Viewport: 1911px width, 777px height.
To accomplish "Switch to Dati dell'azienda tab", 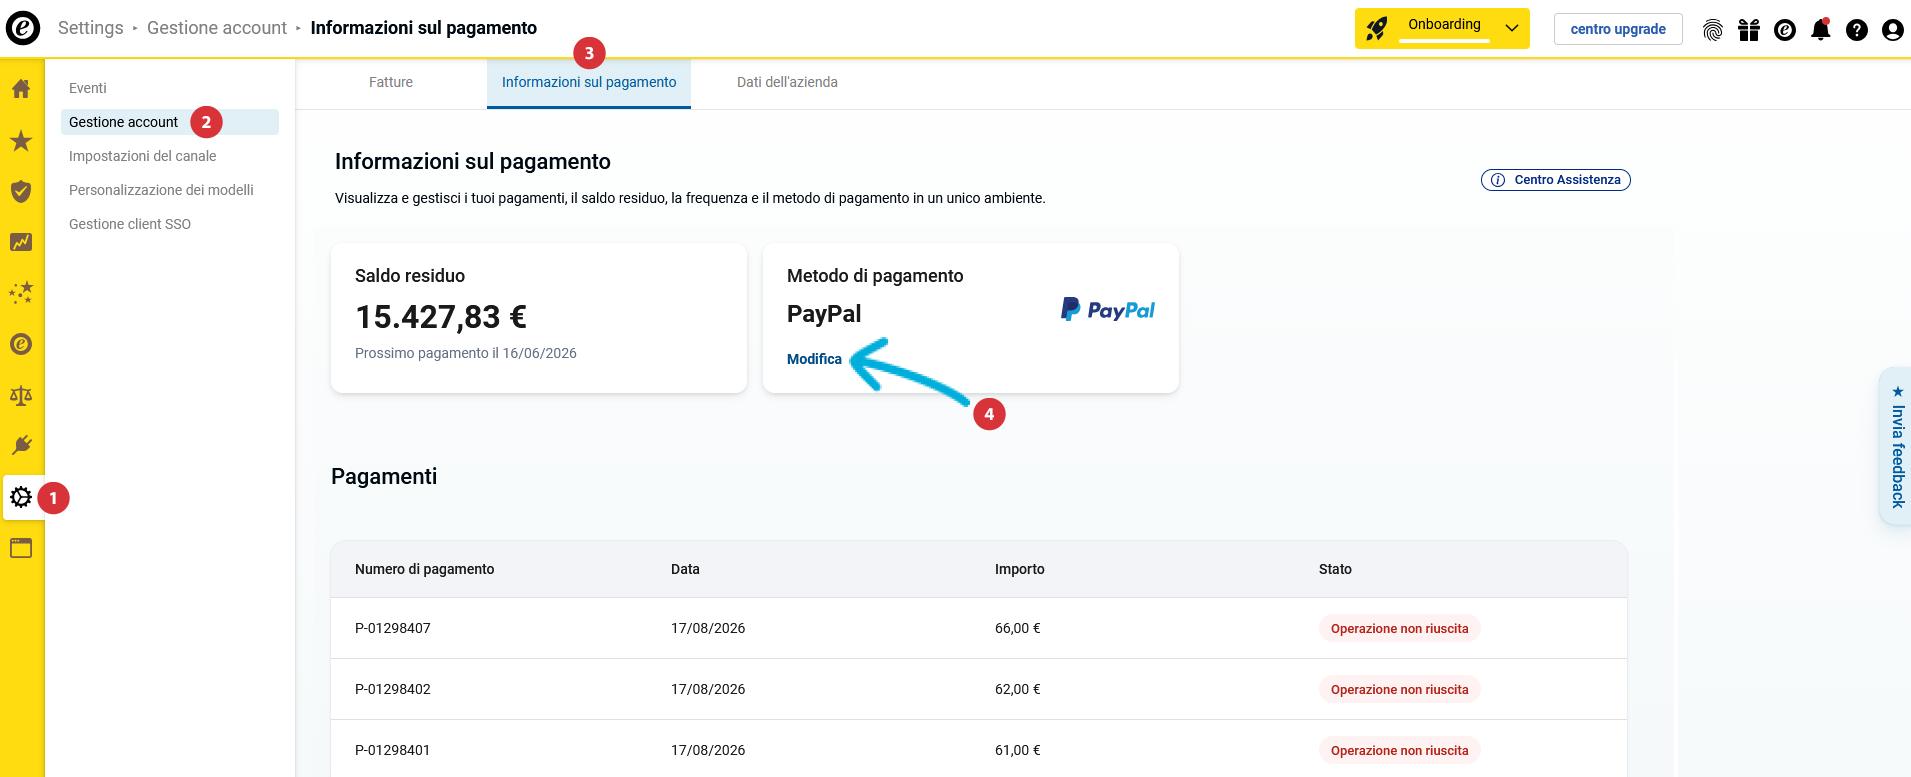I will pos(787,82).
